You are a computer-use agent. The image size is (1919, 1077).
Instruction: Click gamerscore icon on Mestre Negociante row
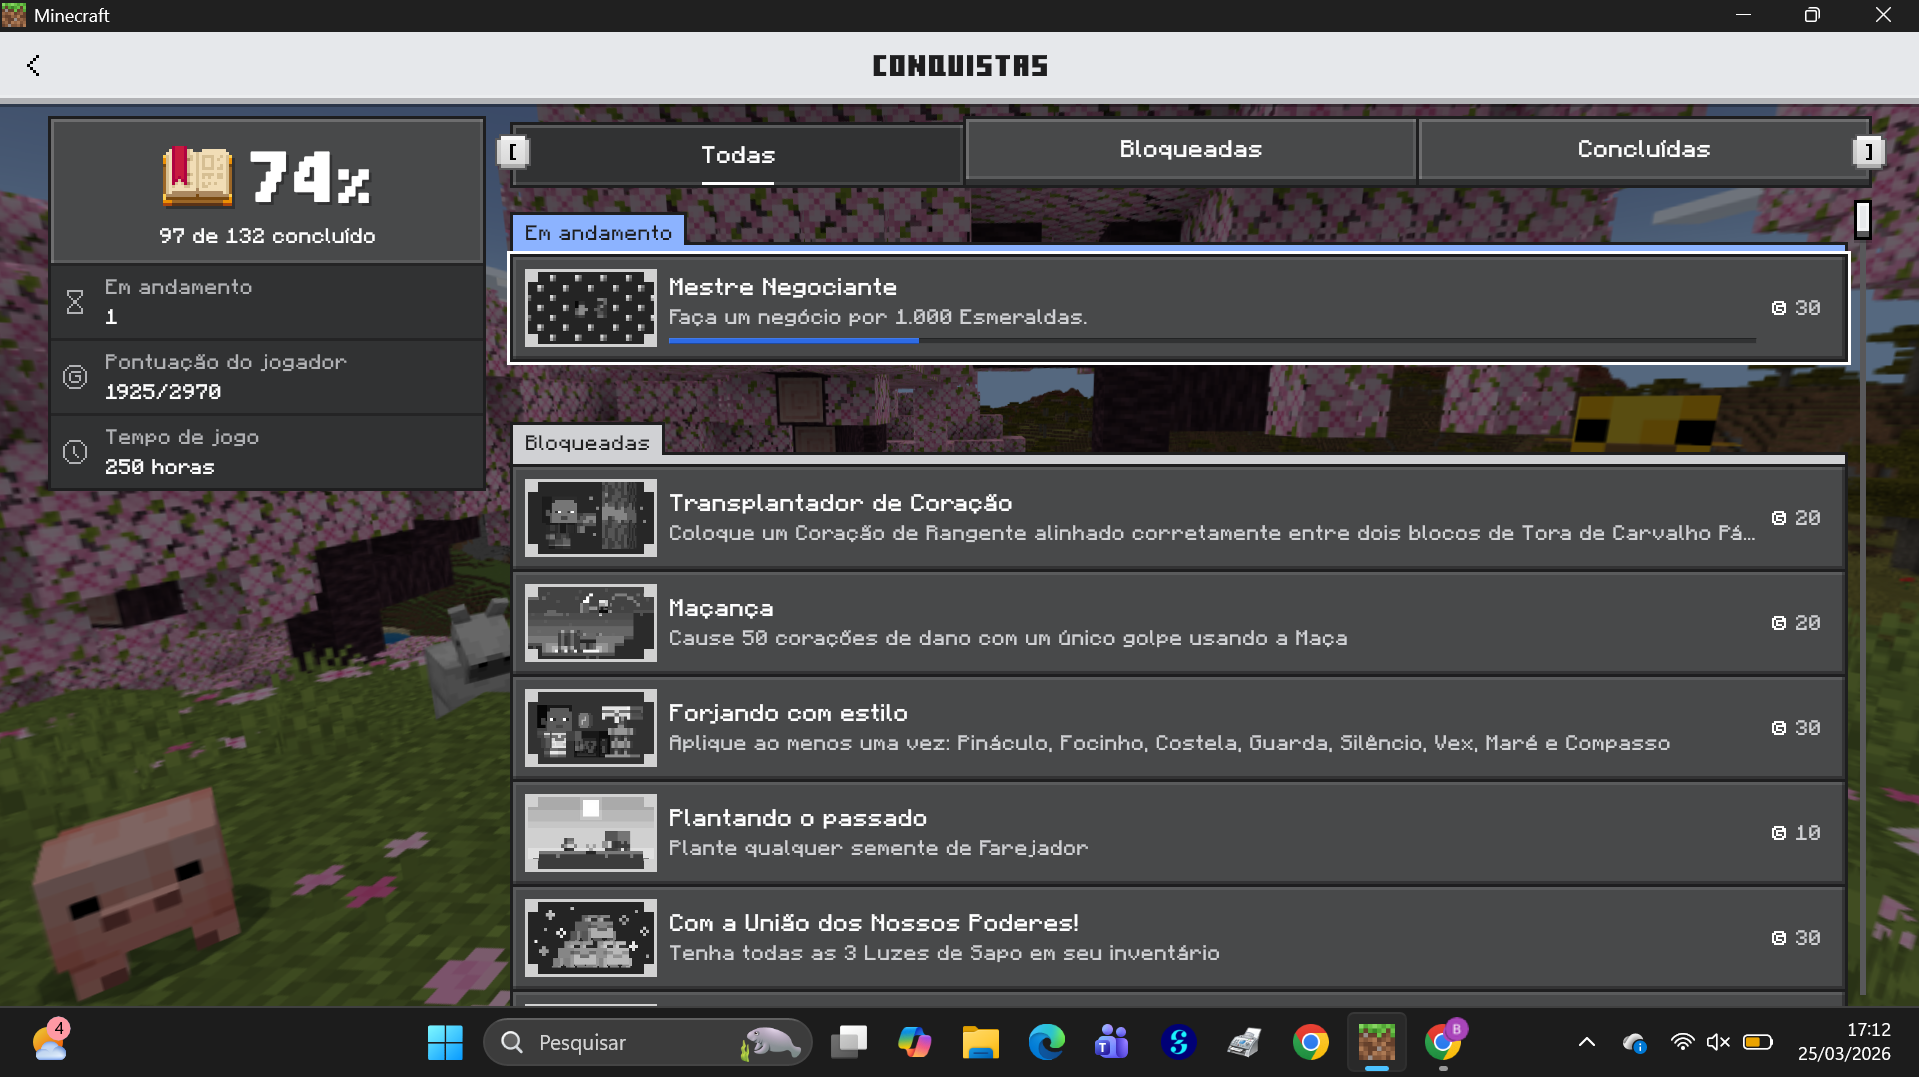1779,308
